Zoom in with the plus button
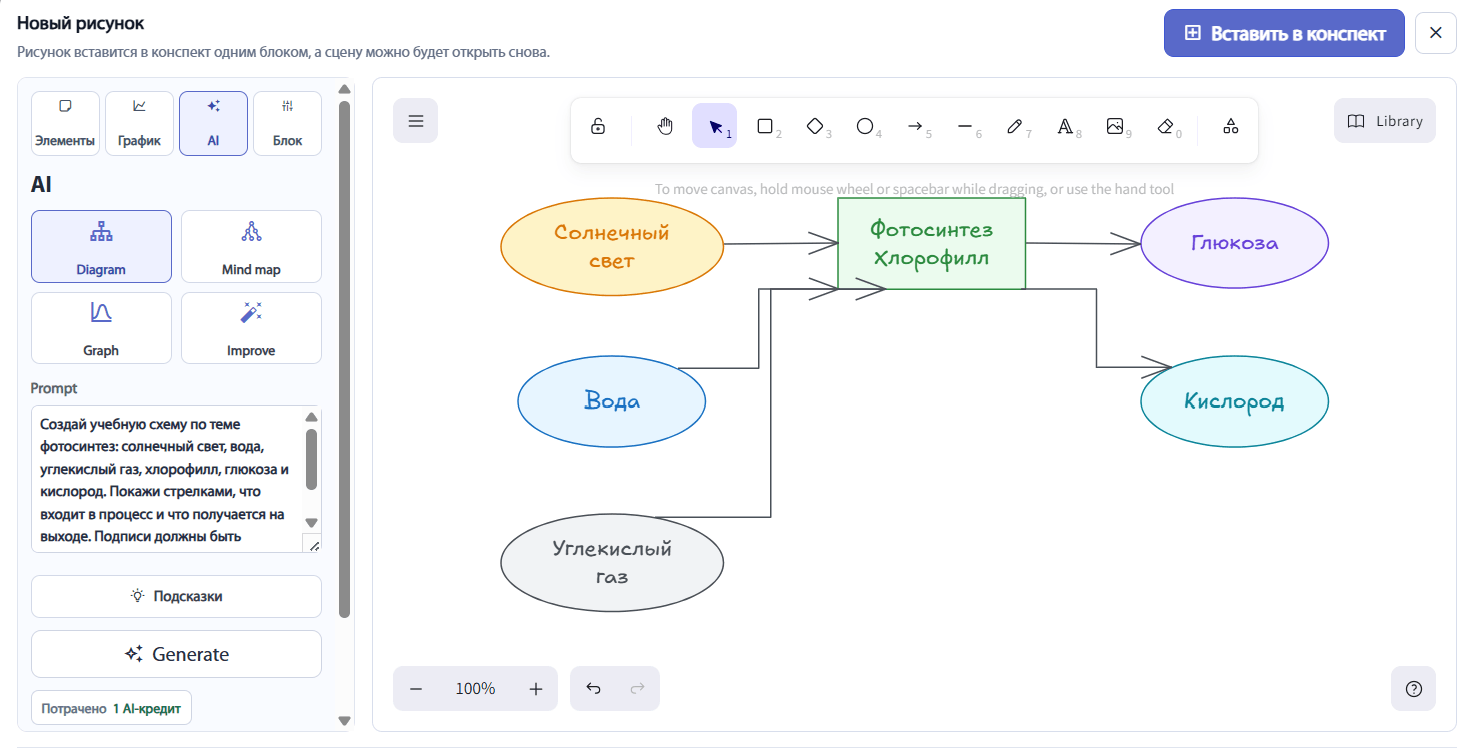The image size is (1467, 751). coord(536,689)
